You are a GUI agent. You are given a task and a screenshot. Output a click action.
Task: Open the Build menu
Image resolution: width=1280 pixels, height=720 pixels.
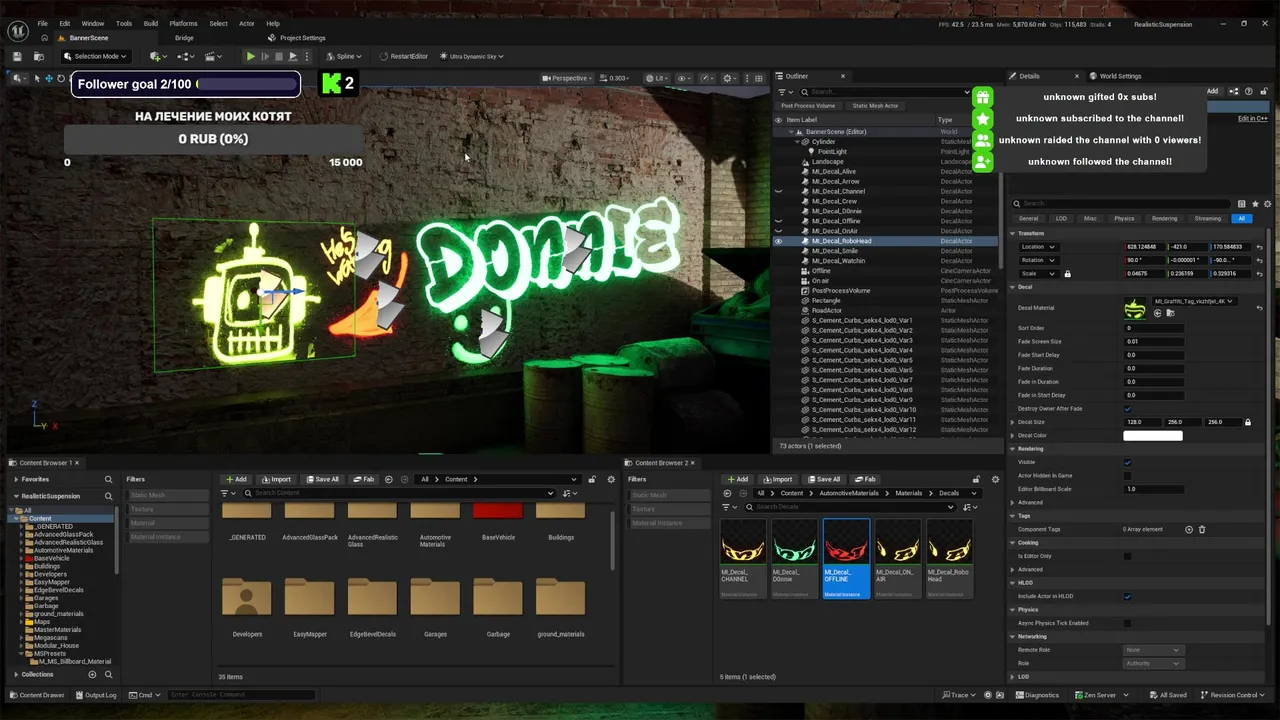[150, 23]
